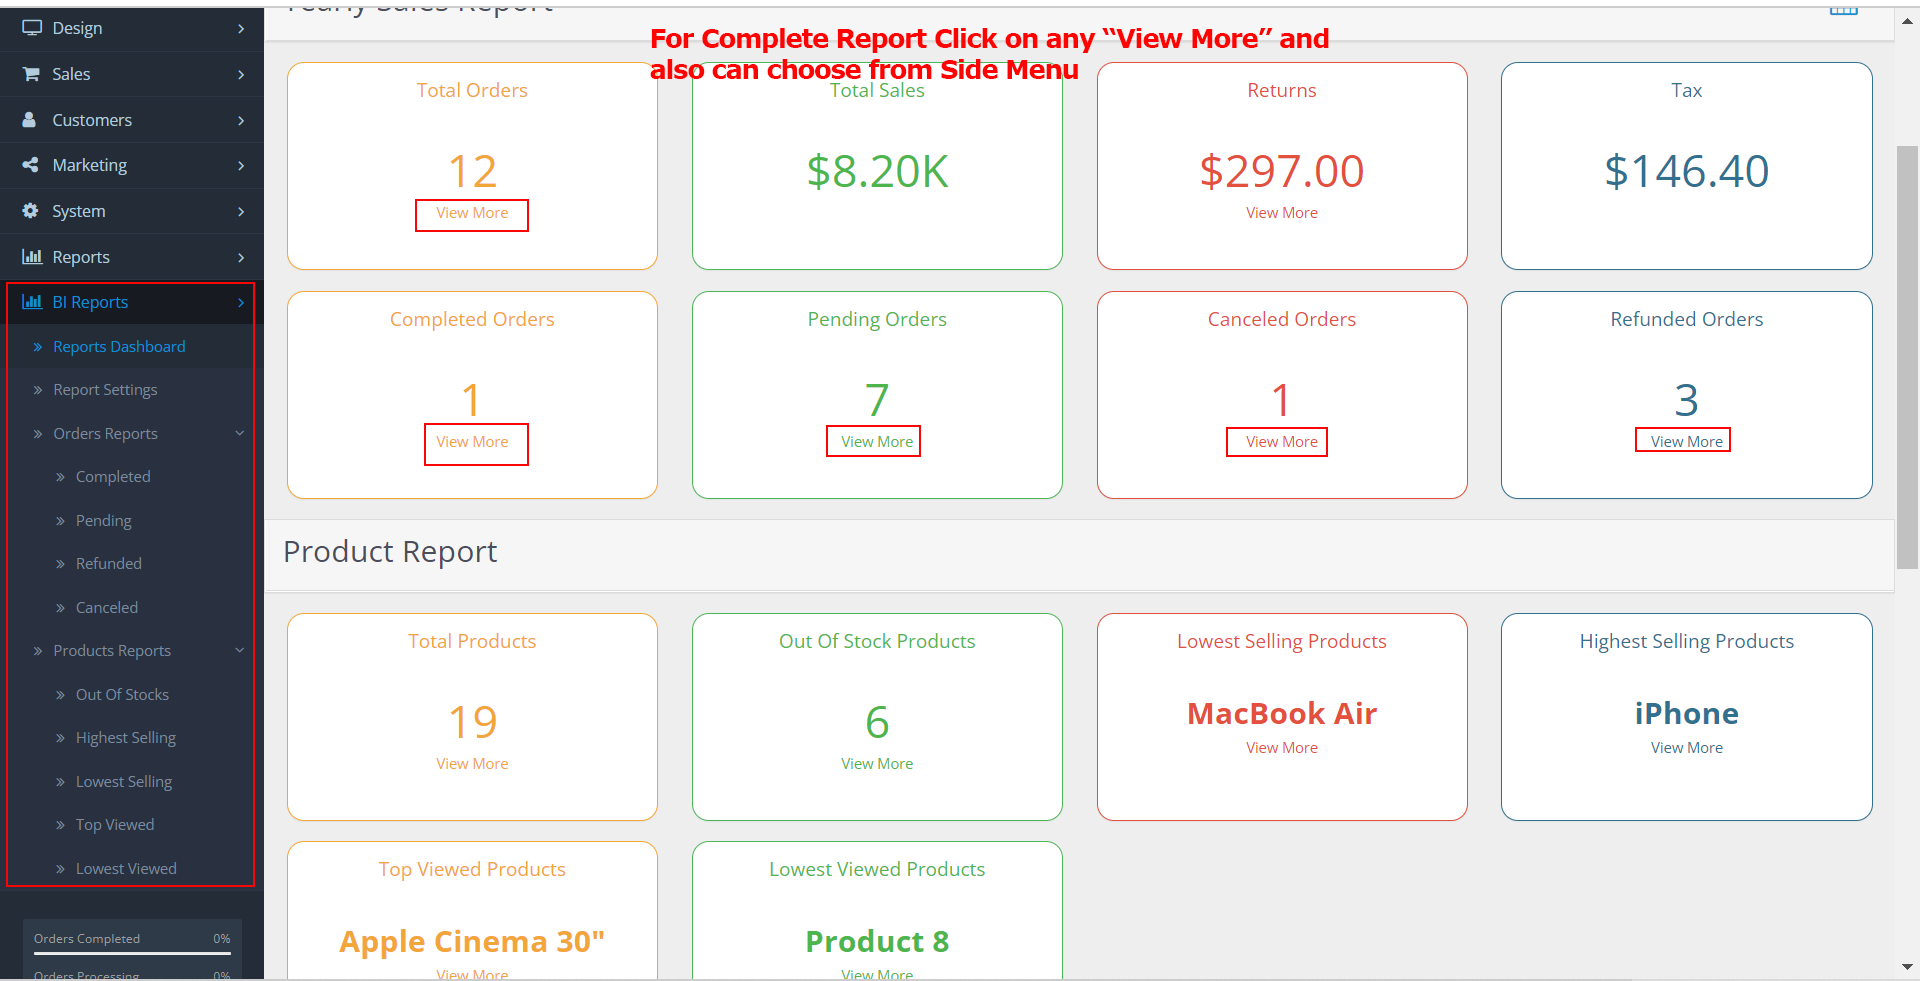This screenshot has height=981, width=1920.
Task: Click the Product 8 product name
Action: coord(877,942)
